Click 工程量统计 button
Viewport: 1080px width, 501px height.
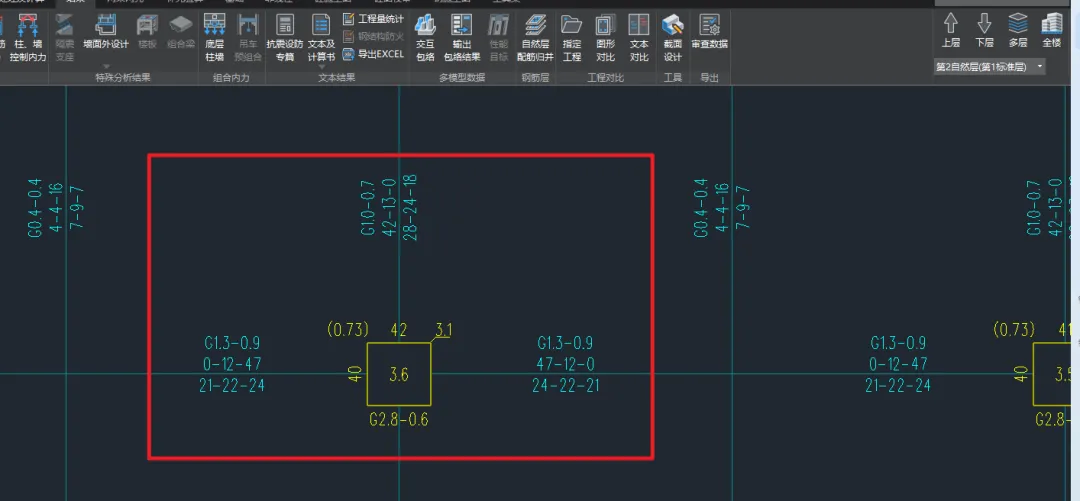373,19
